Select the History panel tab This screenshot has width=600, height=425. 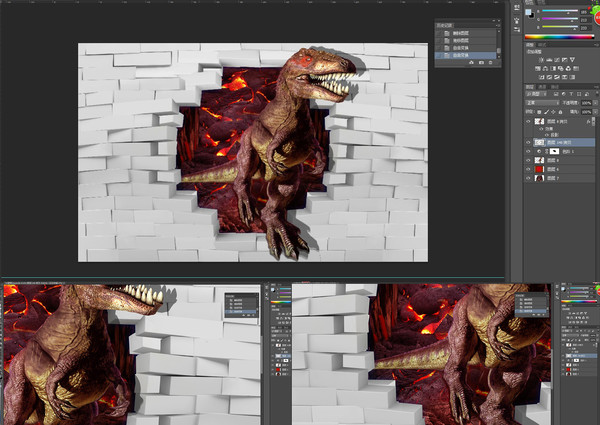click(444, 26)
